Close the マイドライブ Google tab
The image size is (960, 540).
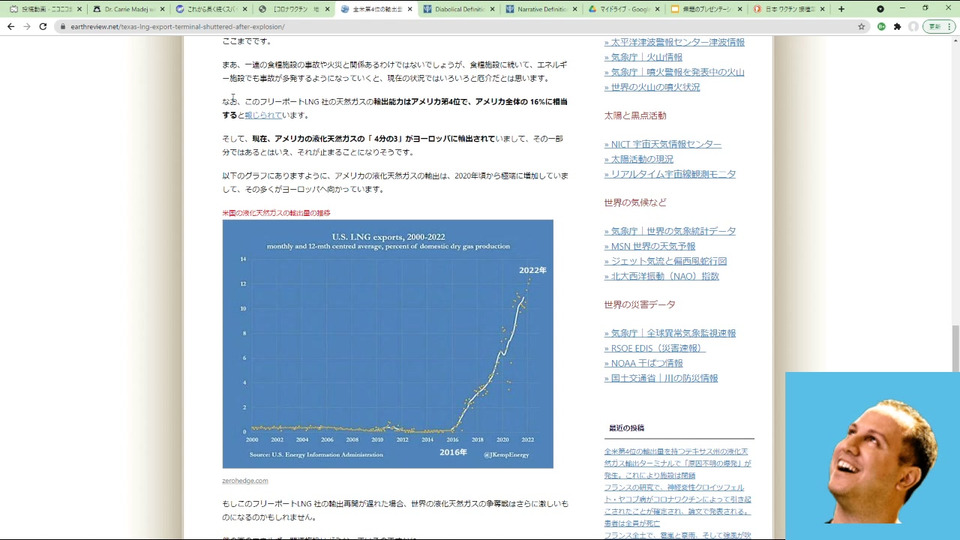(x=657, y=9)
